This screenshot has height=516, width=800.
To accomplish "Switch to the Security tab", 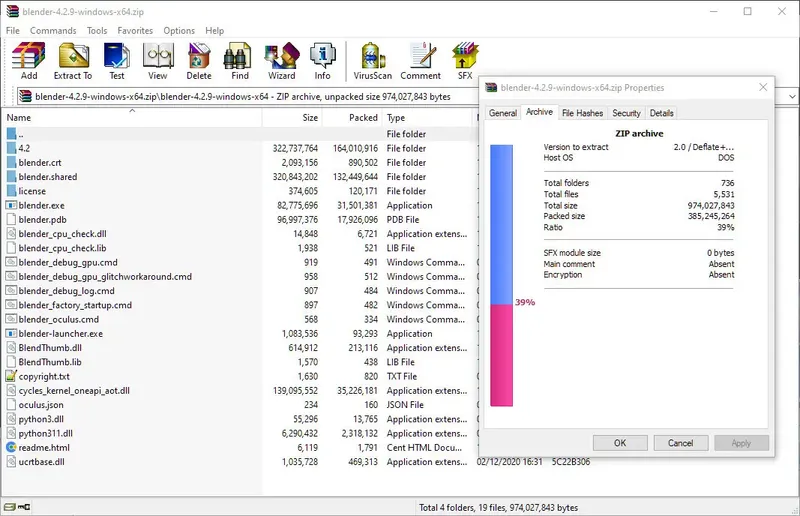I will tap(626, 113).
